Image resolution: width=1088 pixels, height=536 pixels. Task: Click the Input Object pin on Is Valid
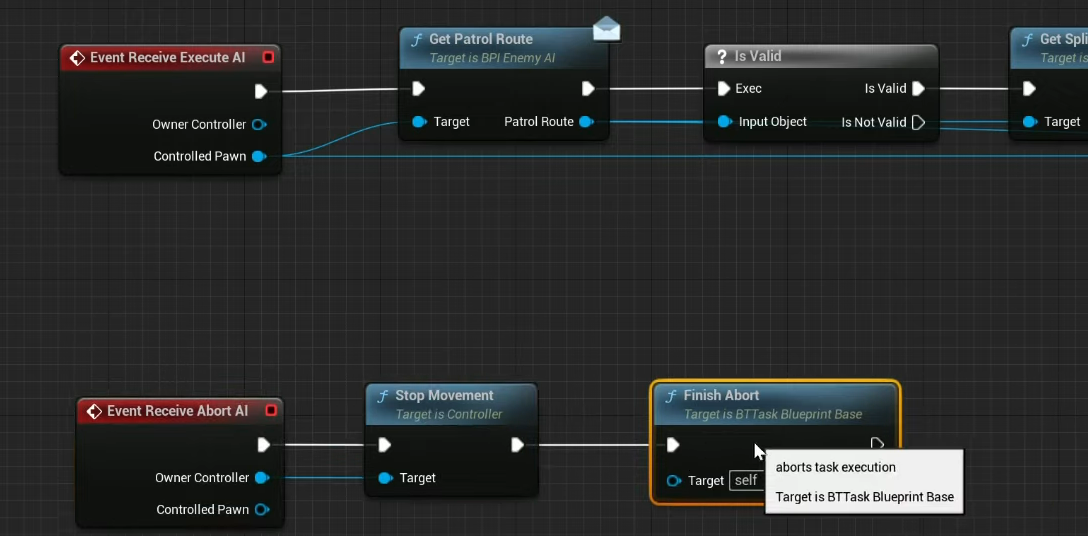(x=724, y=122)
